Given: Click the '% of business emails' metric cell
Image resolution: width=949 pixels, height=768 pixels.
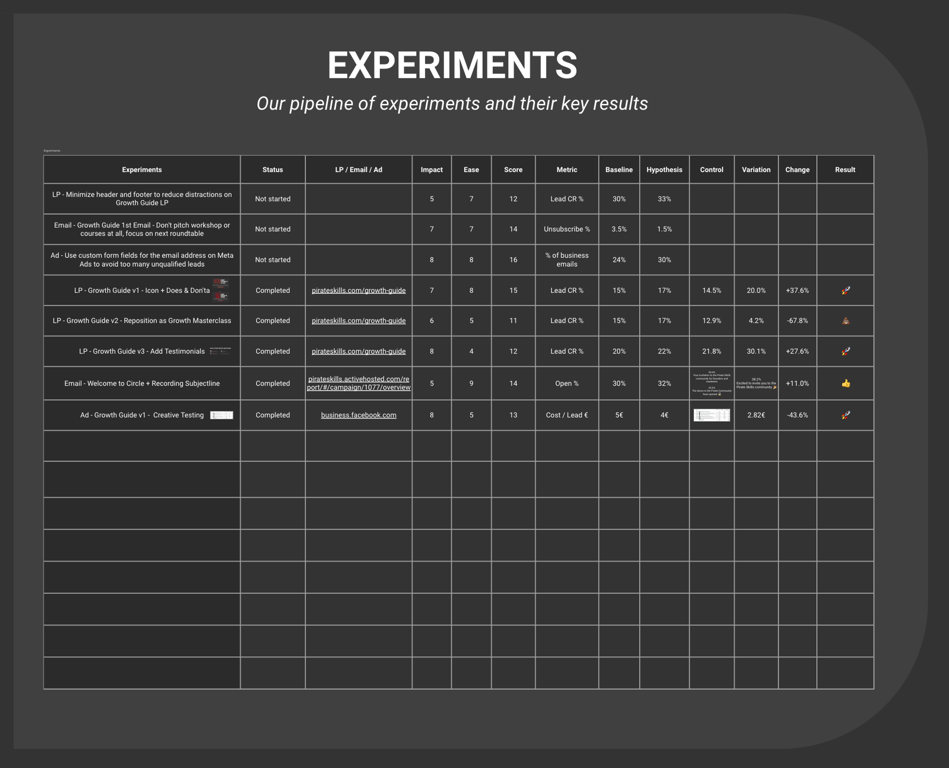Looking at the screenshot, I should click(566, 260).
